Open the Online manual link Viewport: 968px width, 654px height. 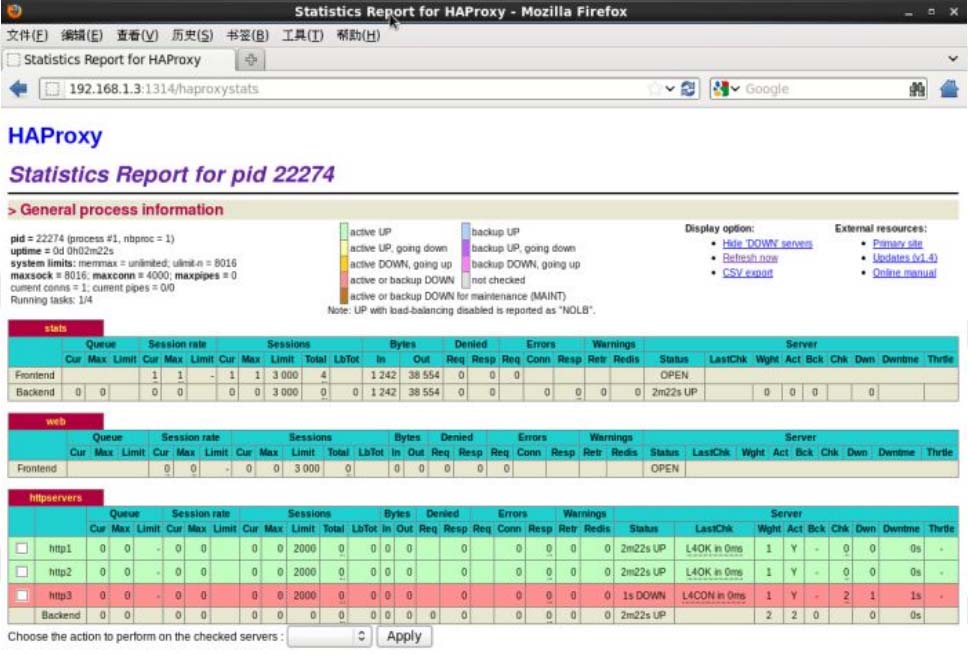904,272
